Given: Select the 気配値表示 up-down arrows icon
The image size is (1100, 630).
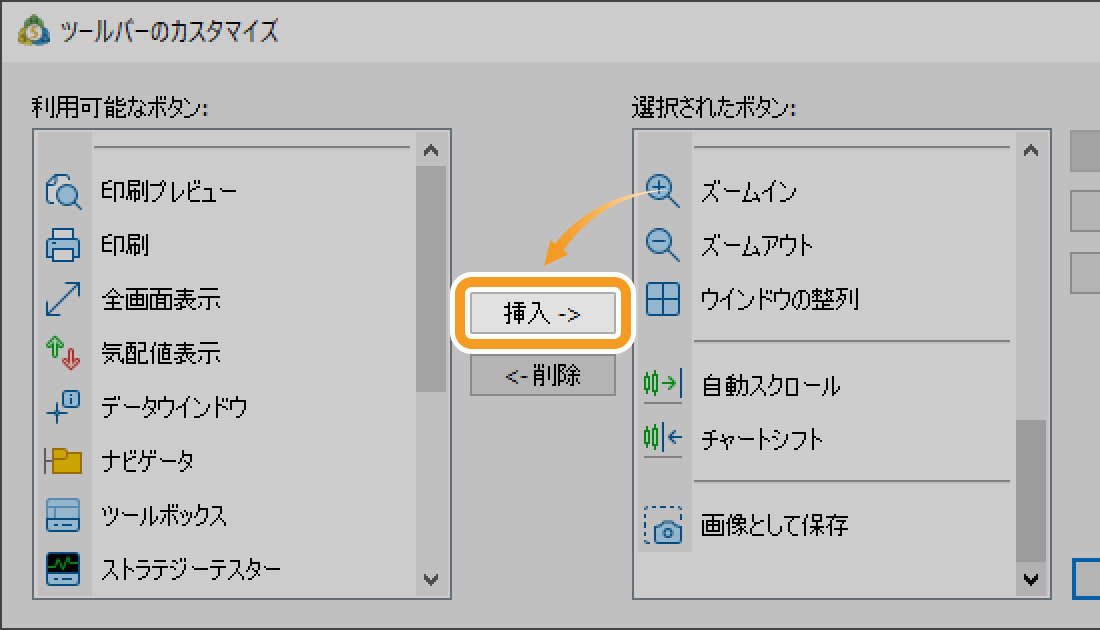Looking at the screenshot, I should tap(63, 353).
